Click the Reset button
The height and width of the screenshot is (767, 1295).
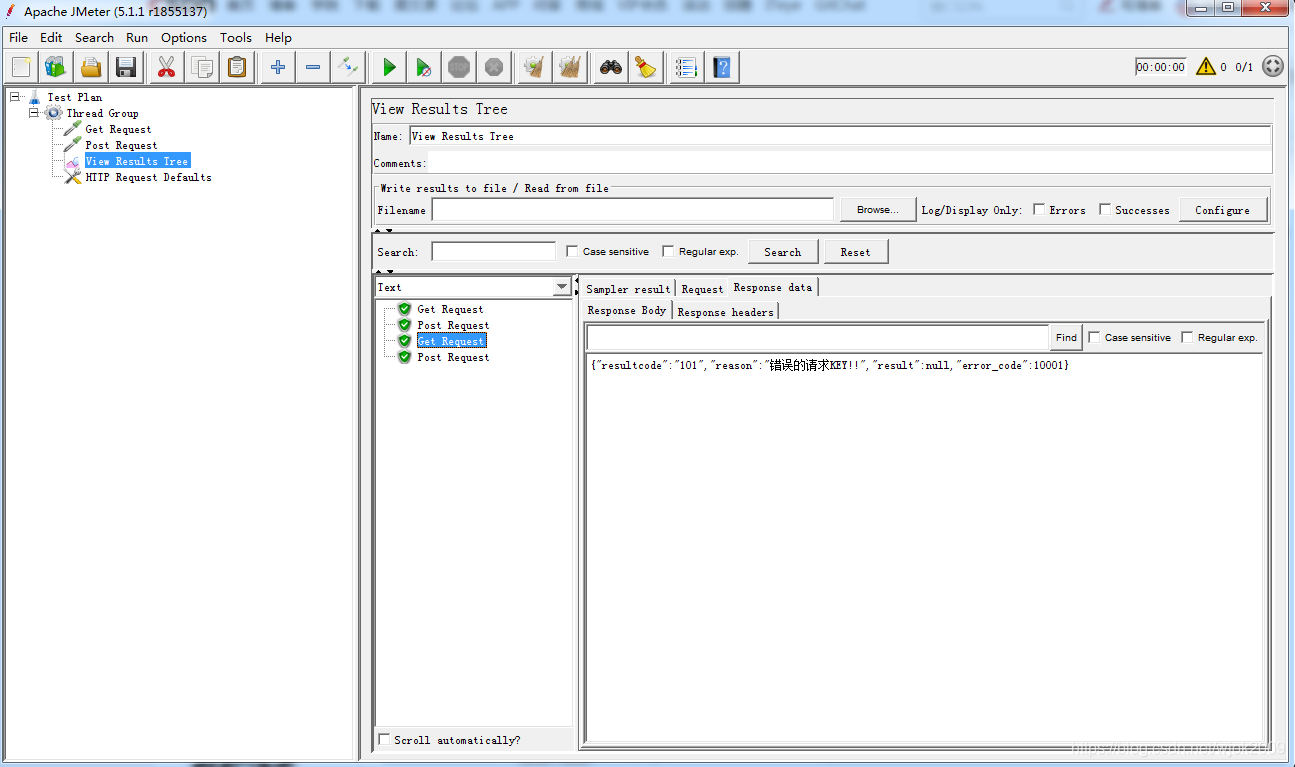[855, 252]
